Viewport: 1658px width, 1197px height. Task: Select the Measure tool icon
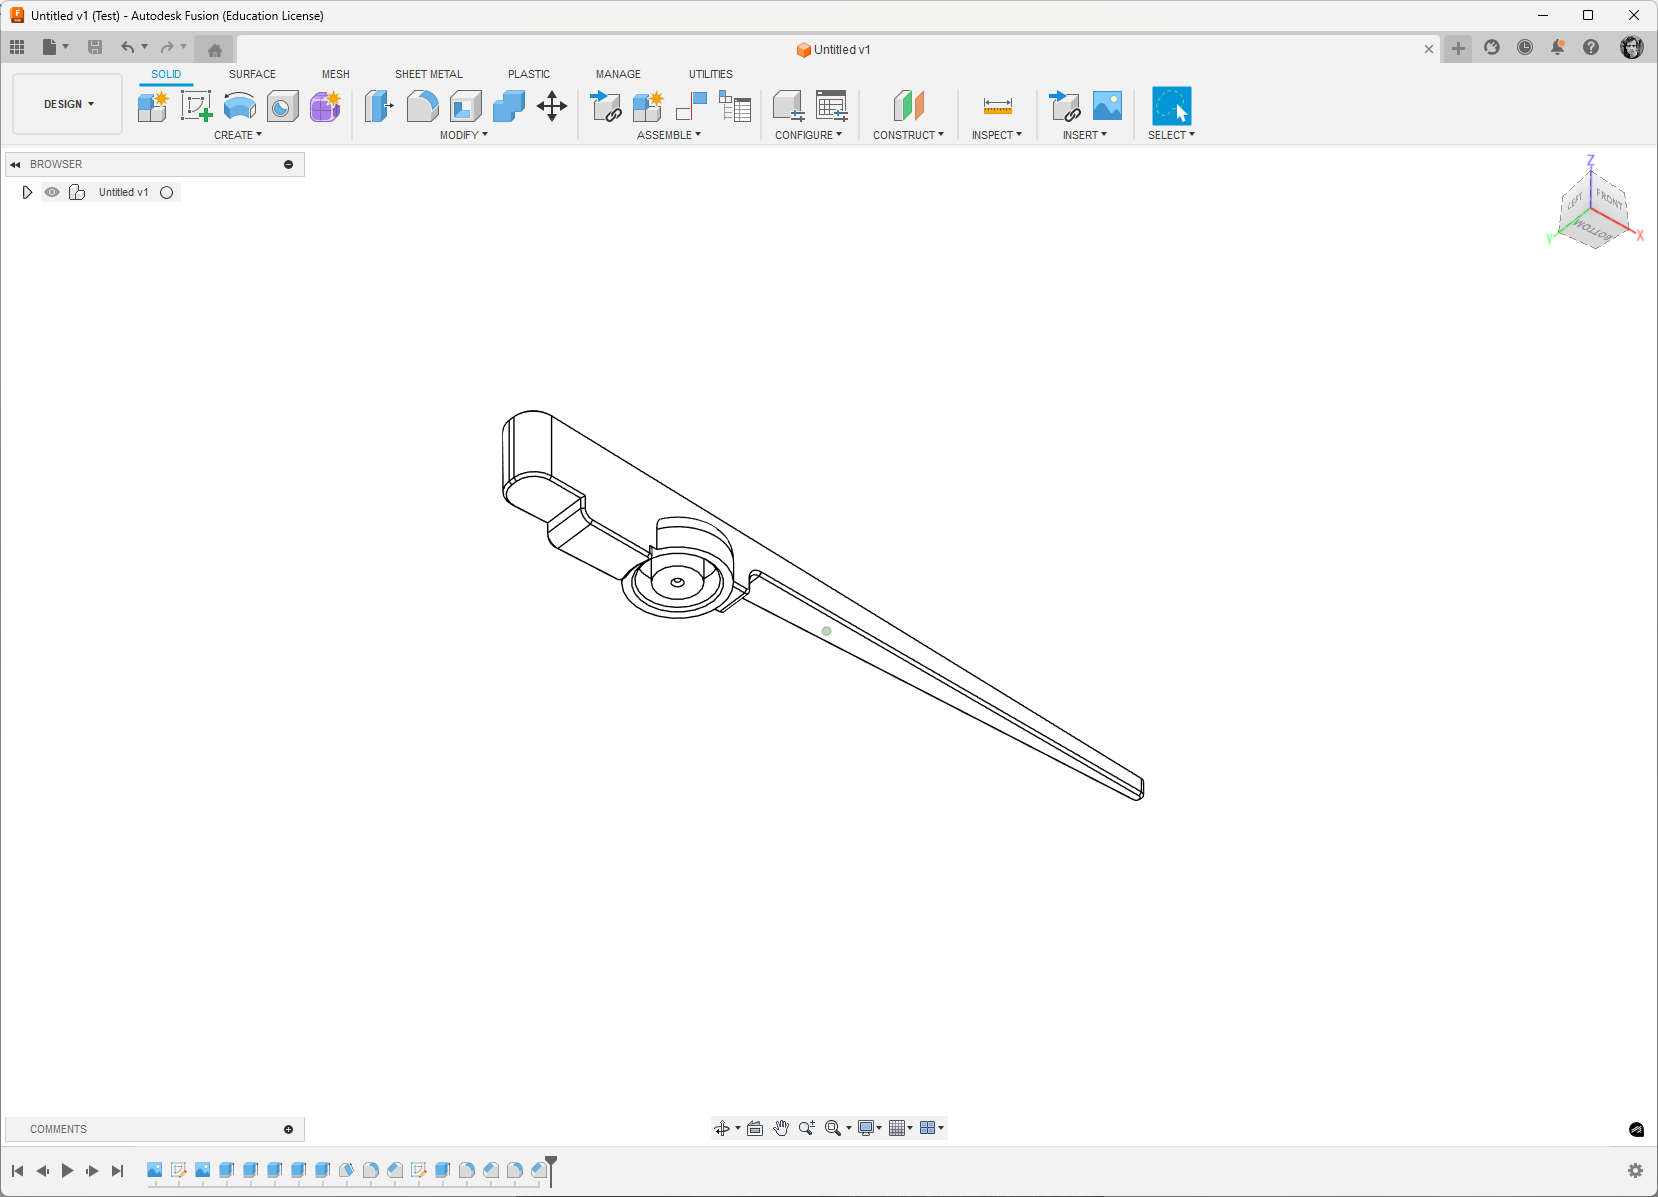[x=997, y=106]
